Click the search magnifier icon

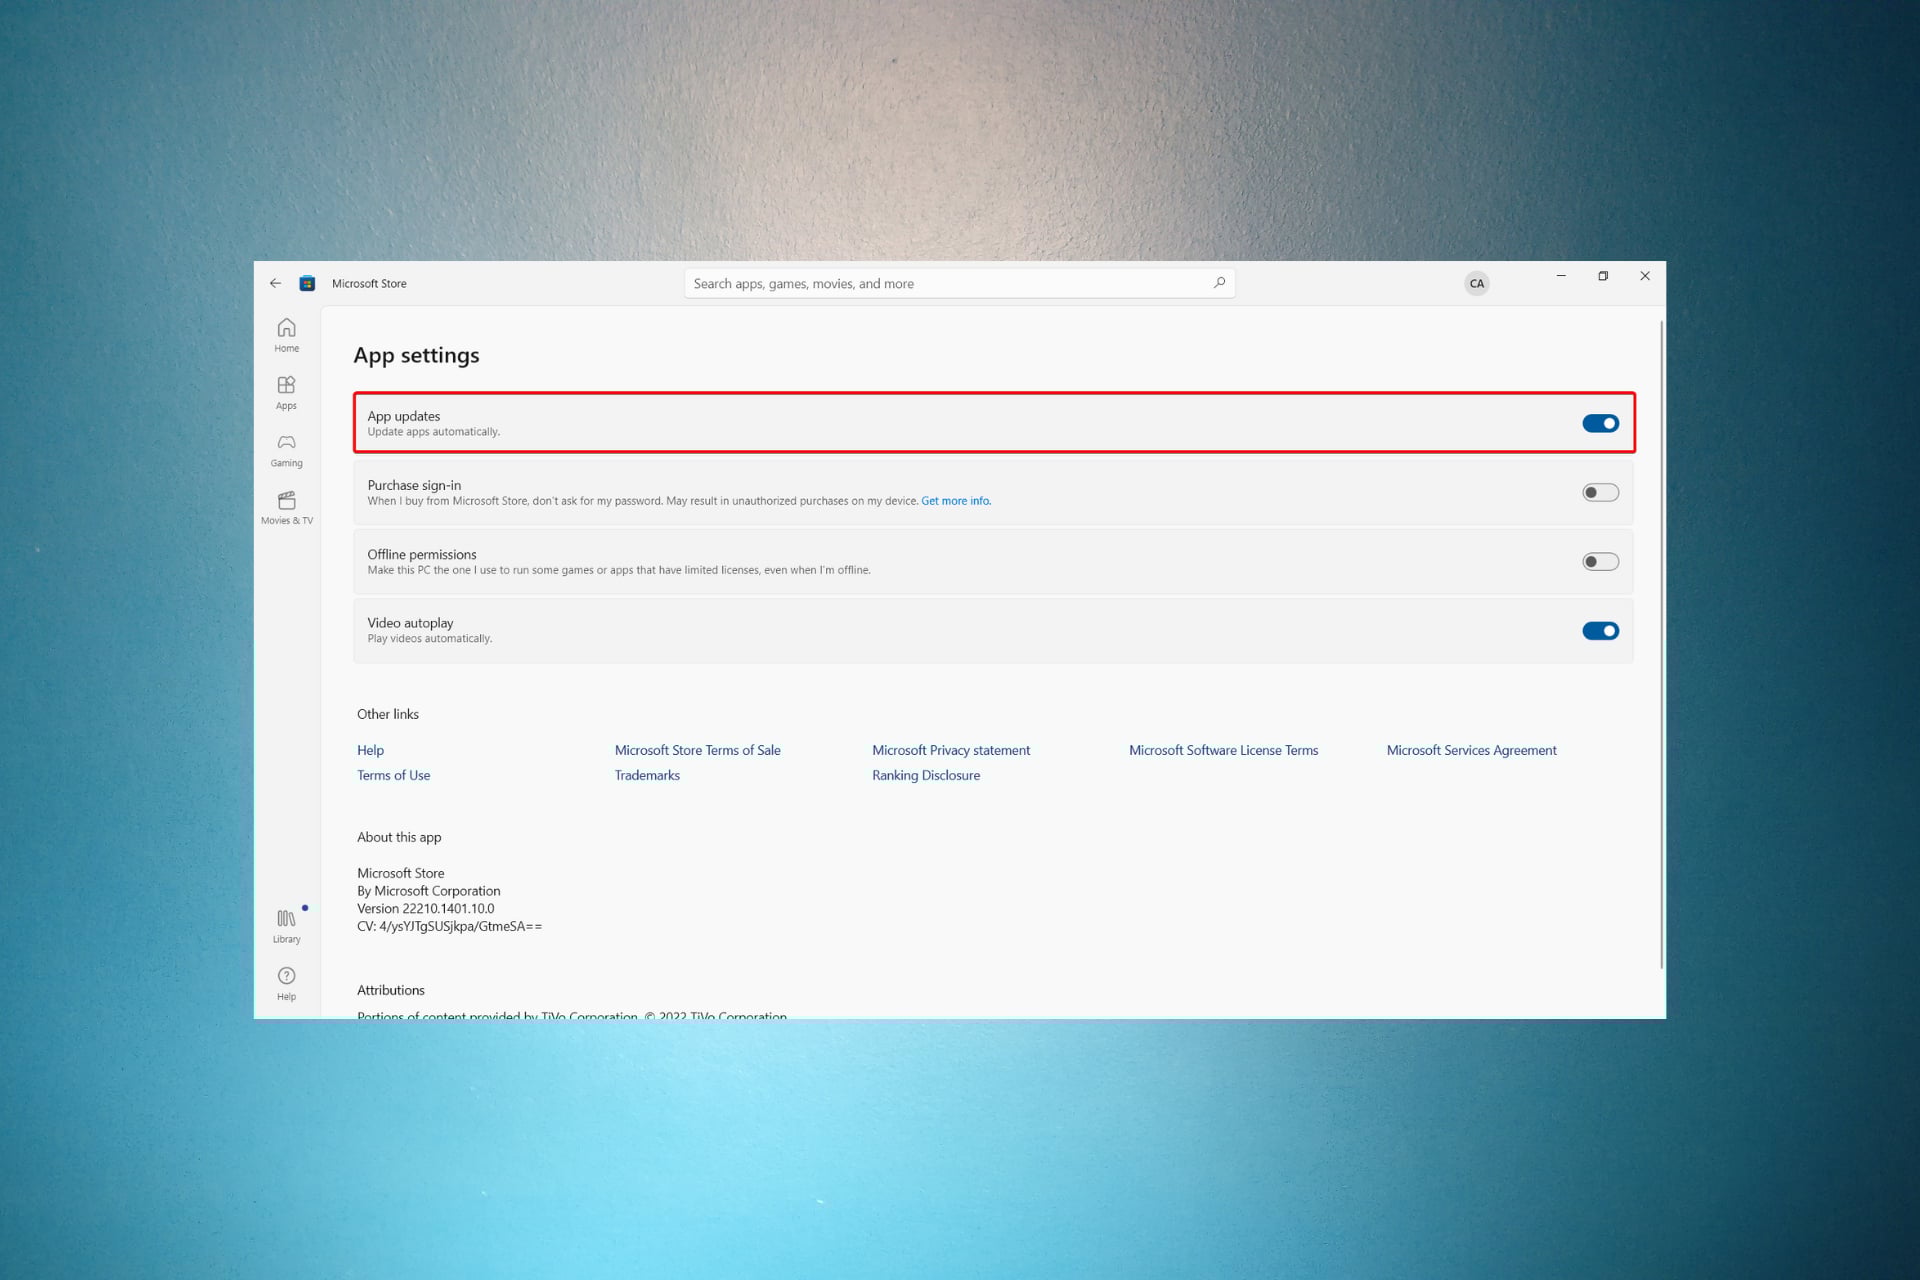[1219, 283]
